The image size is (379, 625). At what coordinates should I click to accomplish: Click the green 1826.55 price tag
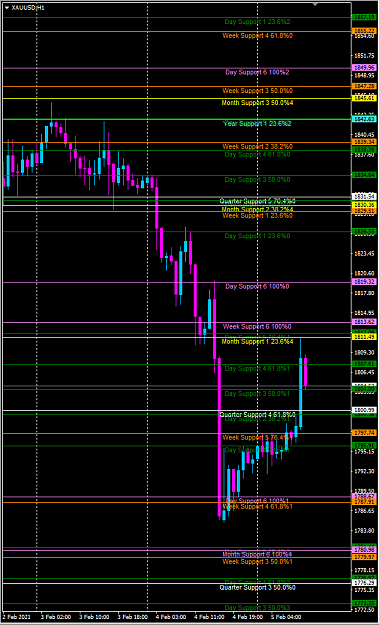363,231
